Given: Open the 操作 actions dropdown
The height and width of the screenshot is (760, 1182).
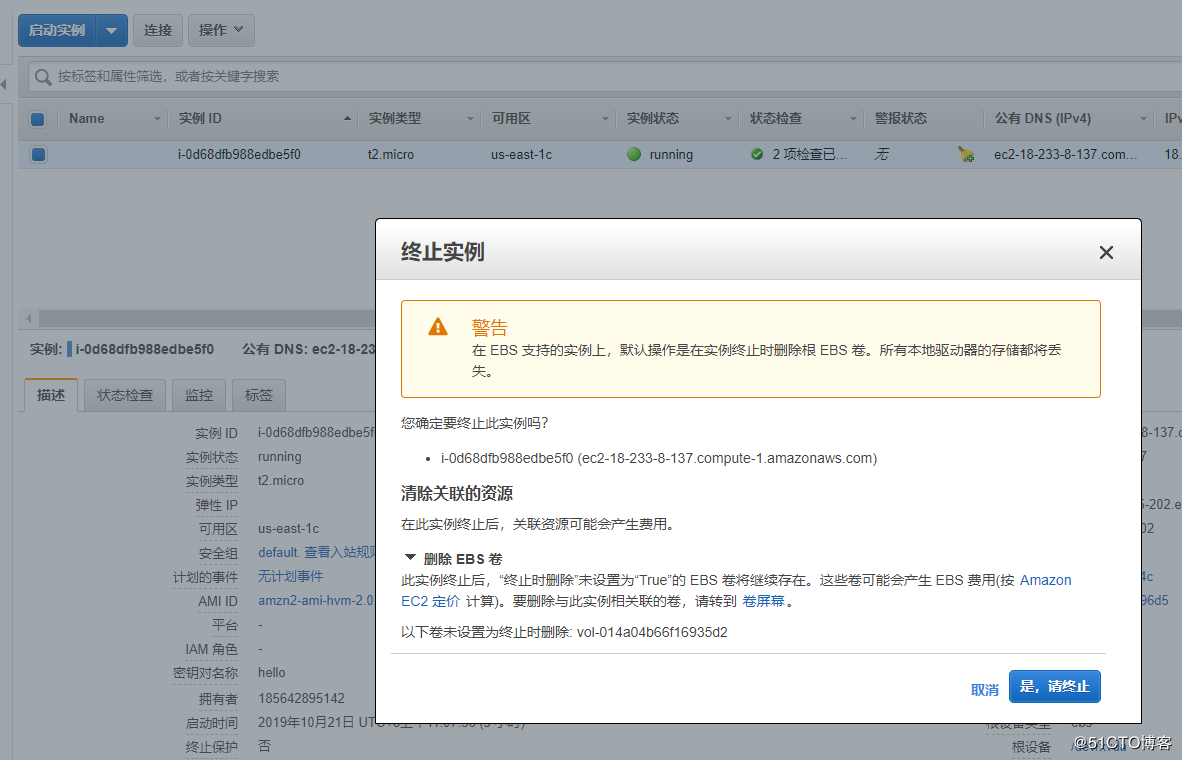Looking at the screenshot, I should coord(221,30).
